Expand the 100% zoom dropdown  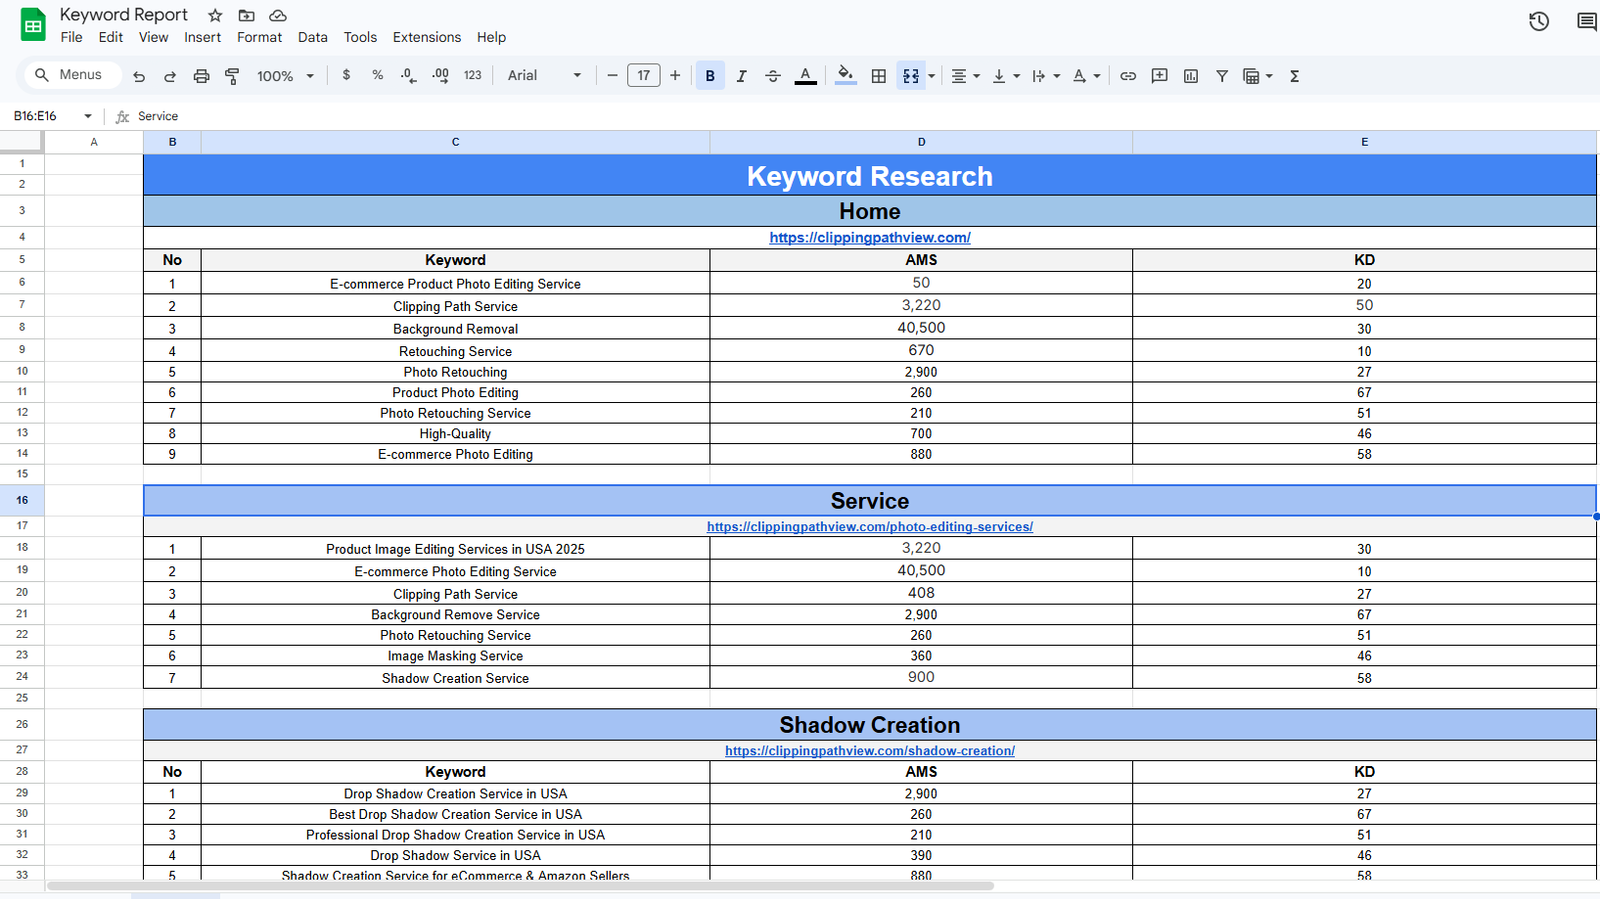tap(285, 76)
